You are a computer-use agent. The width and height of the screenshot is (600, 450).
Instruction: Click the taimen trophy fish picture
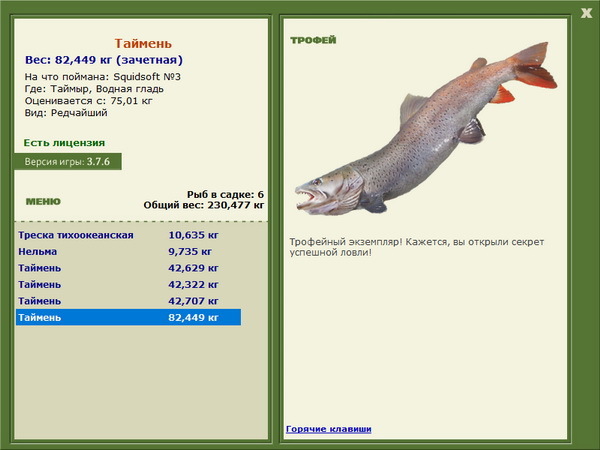pyautogui.click(x=426, y=129)
